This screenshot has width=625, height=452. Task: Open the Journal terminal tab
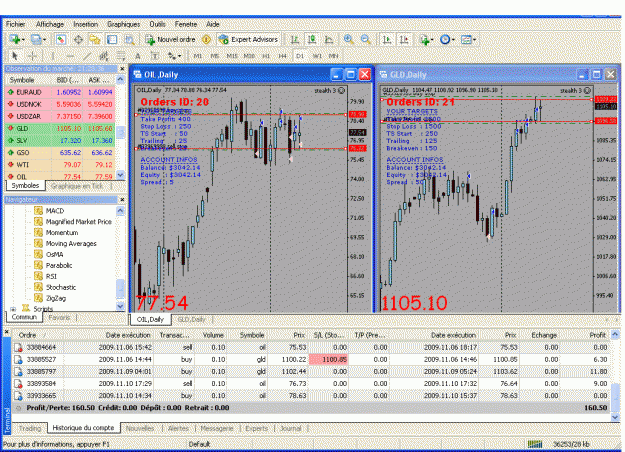click(x=291, y=428)
